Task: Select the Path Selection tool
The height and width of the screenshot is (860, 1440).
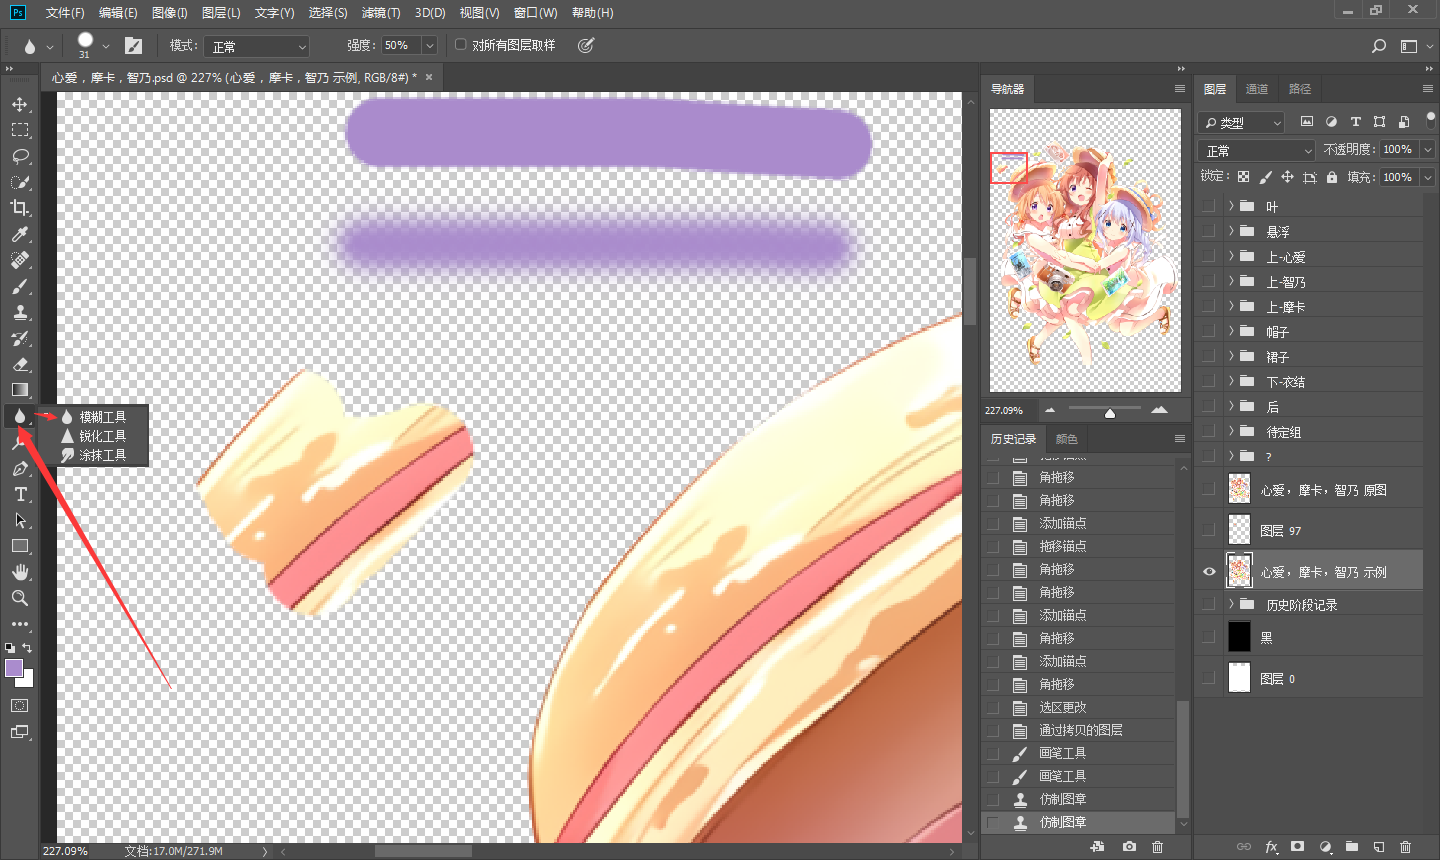Action: (x=20, y=520)
